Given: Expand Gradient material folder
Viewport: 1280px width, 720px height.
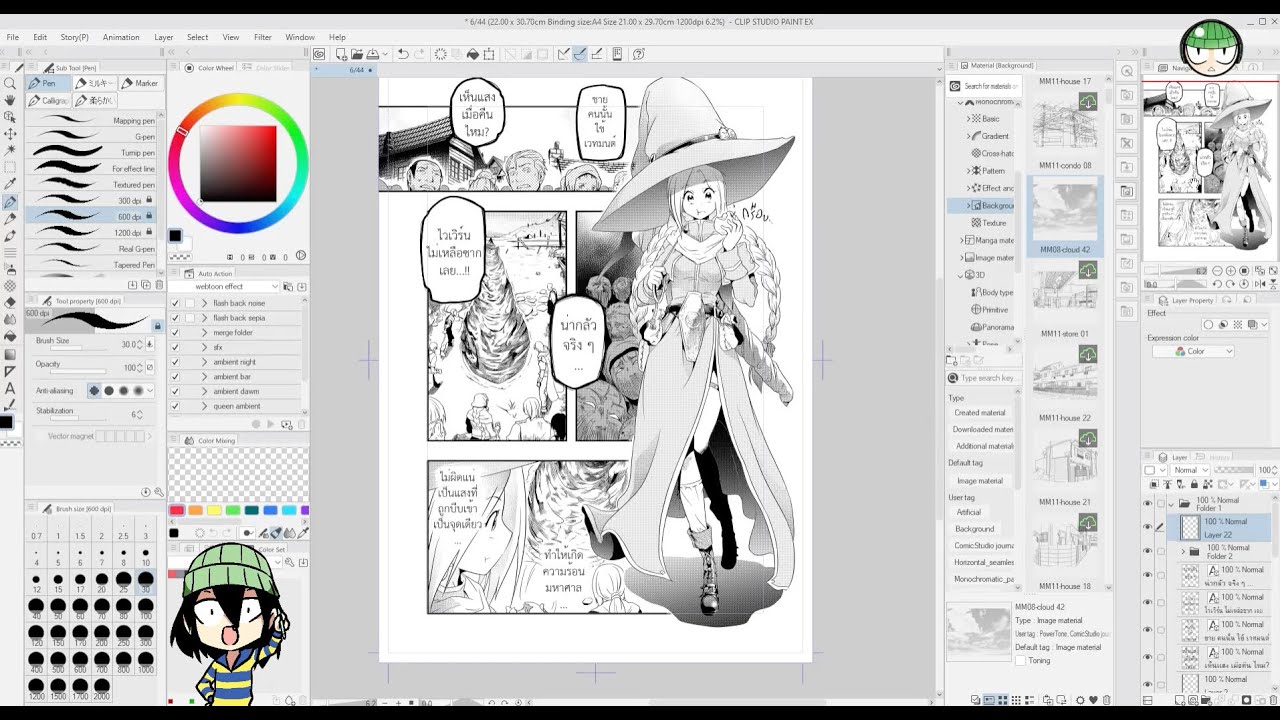Looking at the screenshot, I should click(x=969, y=136).
